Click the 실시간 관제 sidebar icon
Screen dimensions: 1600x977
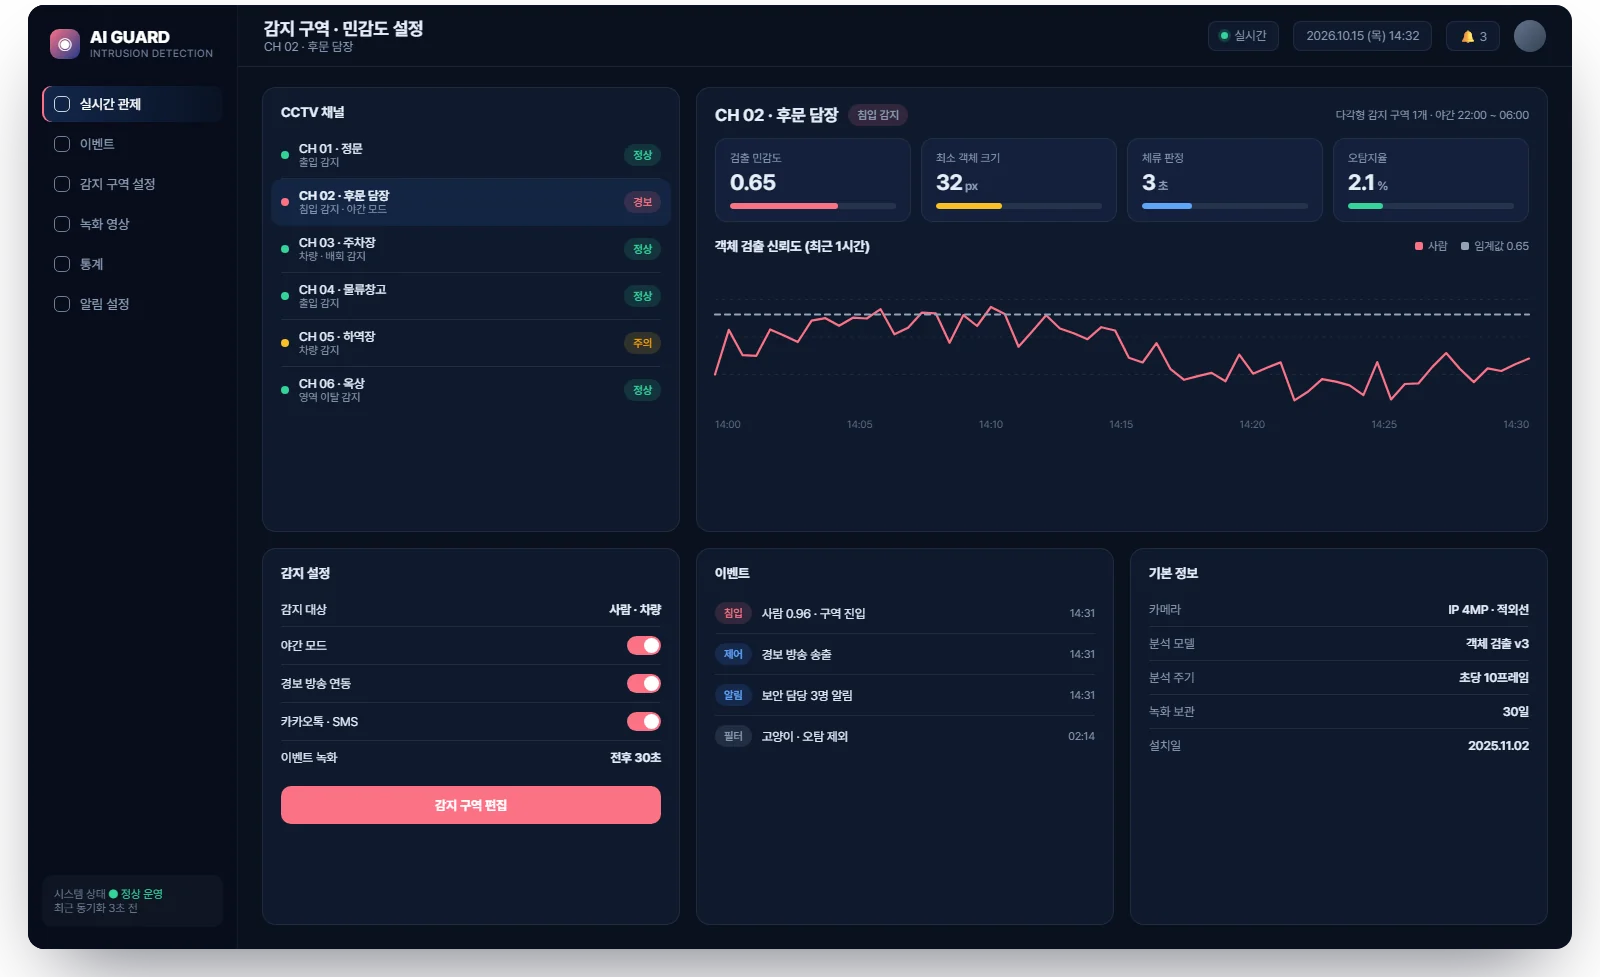pyautogui.click(x=62, y=104)
